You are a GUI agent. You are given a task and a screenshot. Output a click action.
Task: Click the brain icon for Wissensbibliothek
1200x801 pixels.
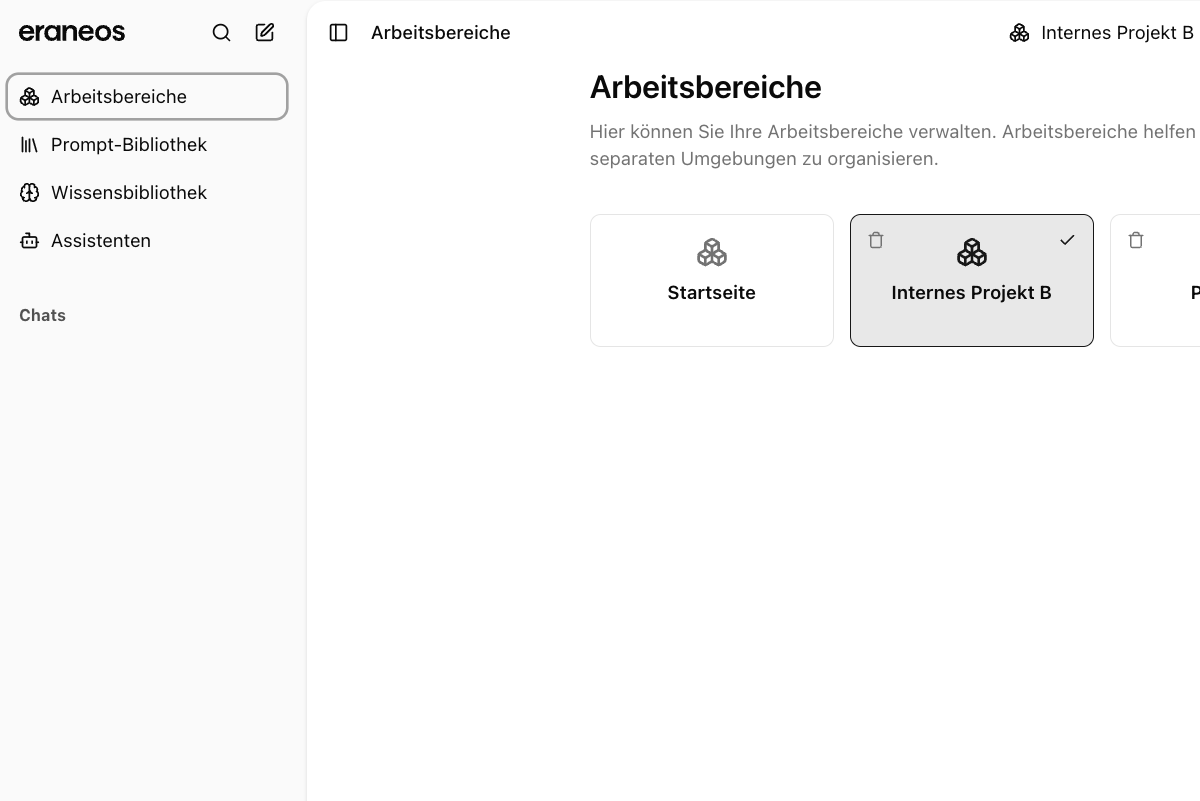click(x=30, y=192)
